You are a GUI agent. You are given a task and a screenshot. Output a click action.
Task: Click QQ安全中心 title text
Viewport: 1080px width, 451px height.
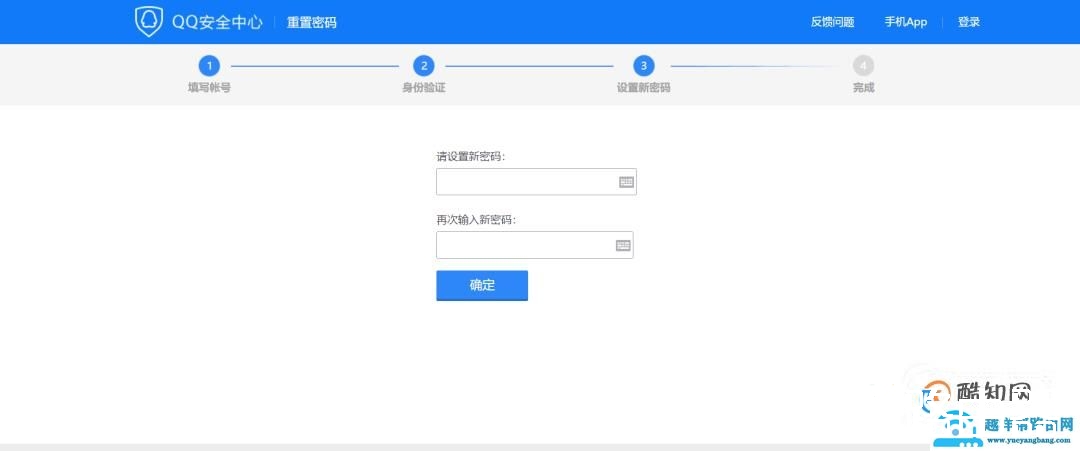coord(217,22)
